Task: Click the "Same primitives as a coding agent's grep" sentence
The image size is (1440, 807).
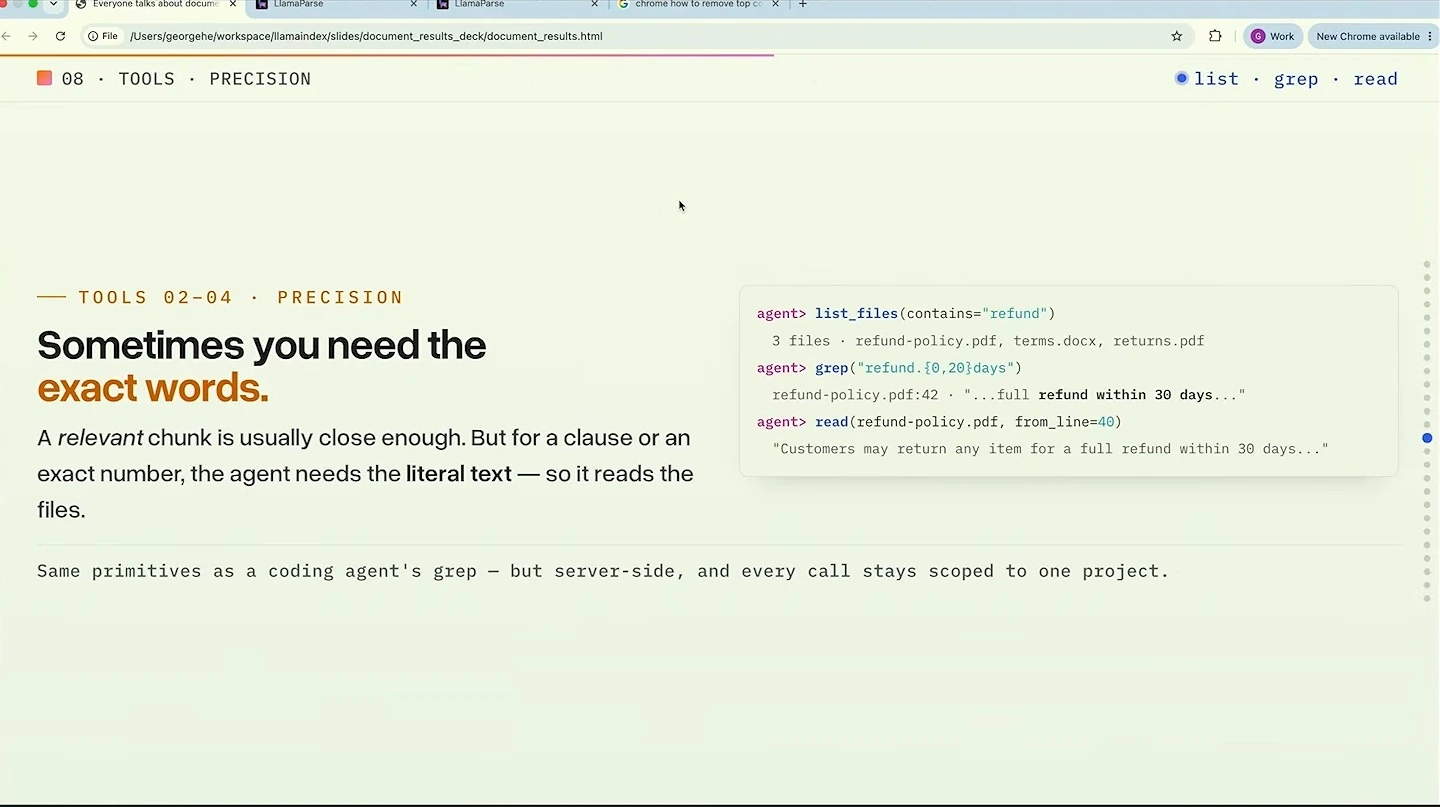Action: [x=603, y=571]
